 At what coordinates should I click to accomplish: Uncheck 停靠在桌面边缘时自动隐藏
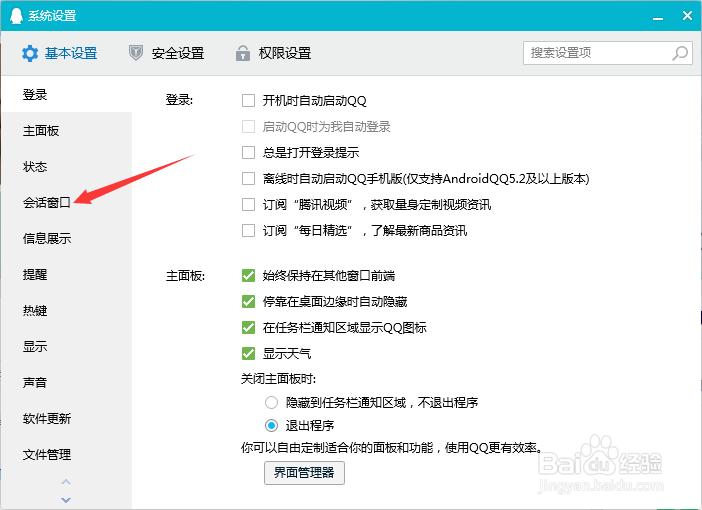click(x=248, y=301)
